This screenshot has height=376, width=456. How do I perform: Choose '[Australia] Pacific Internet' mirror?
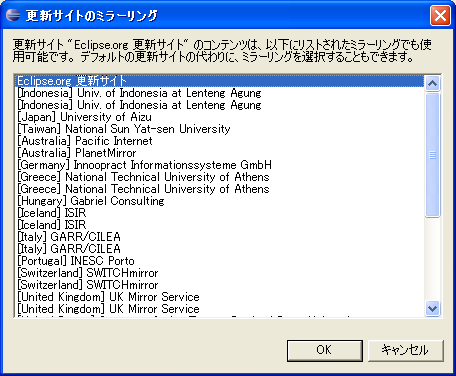coord(220,141)
